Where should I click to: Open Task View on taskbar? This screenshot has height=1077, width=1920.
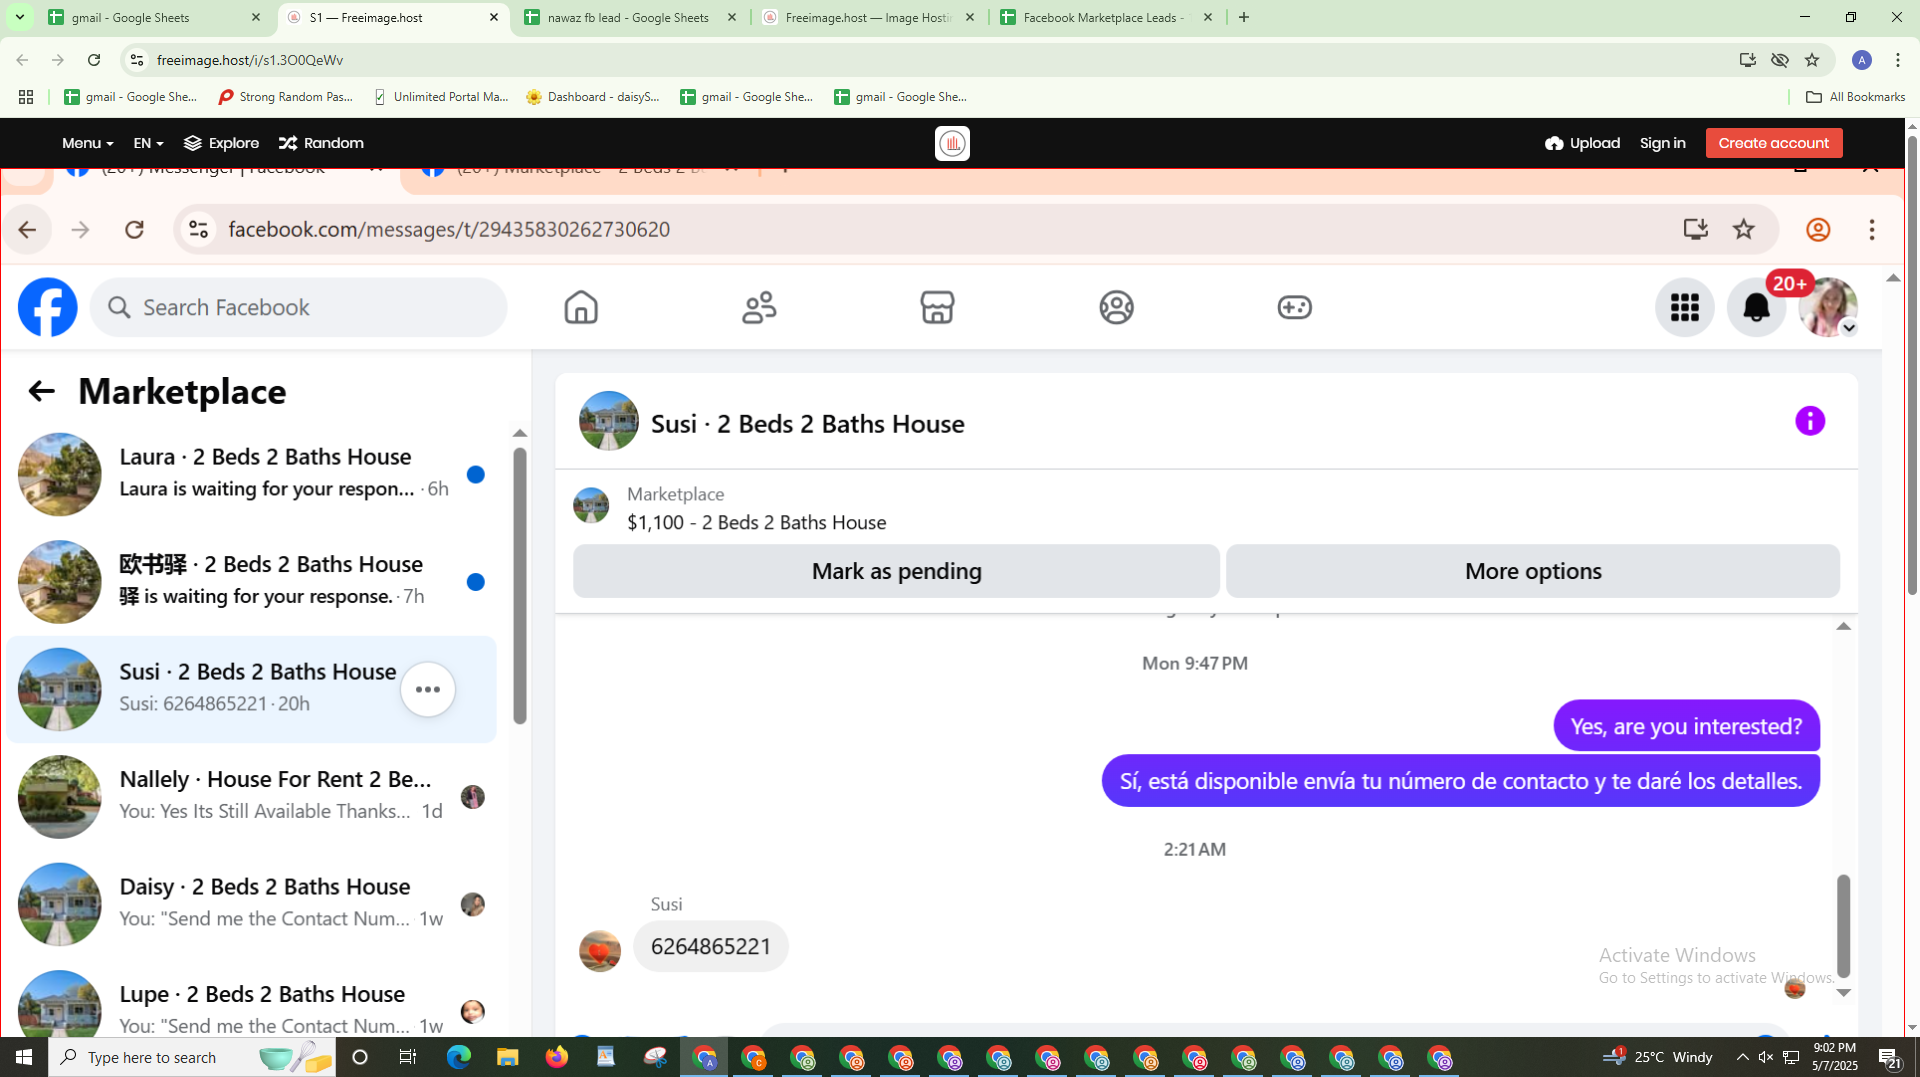[x=408, y=1057]
